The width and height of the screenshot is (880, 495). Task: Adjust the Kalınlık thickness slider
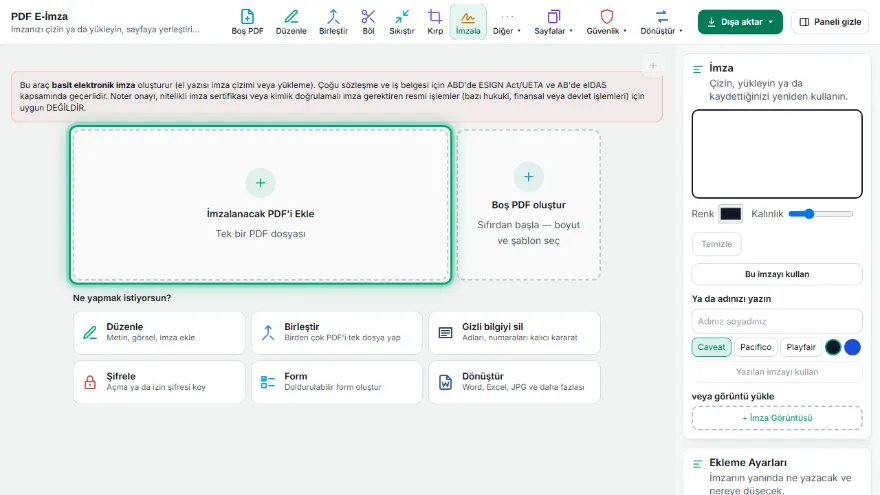pos(821,214)
